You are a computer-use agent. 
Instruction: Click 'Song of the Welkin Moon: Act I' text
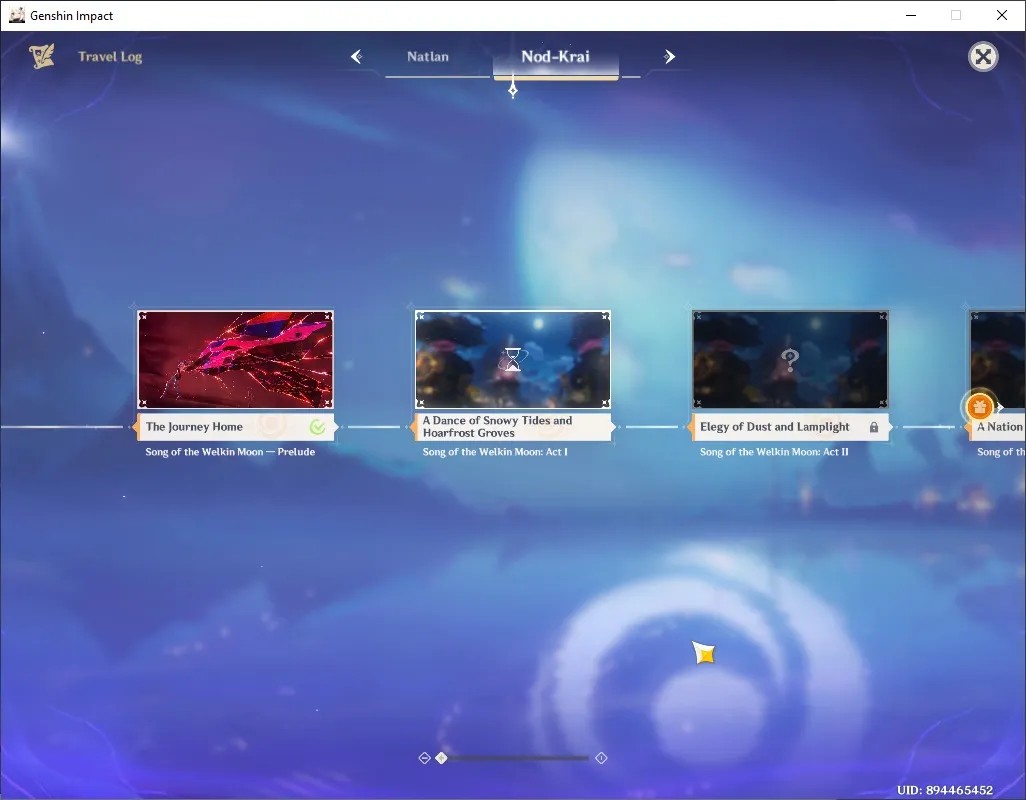(x=495, y=452)
